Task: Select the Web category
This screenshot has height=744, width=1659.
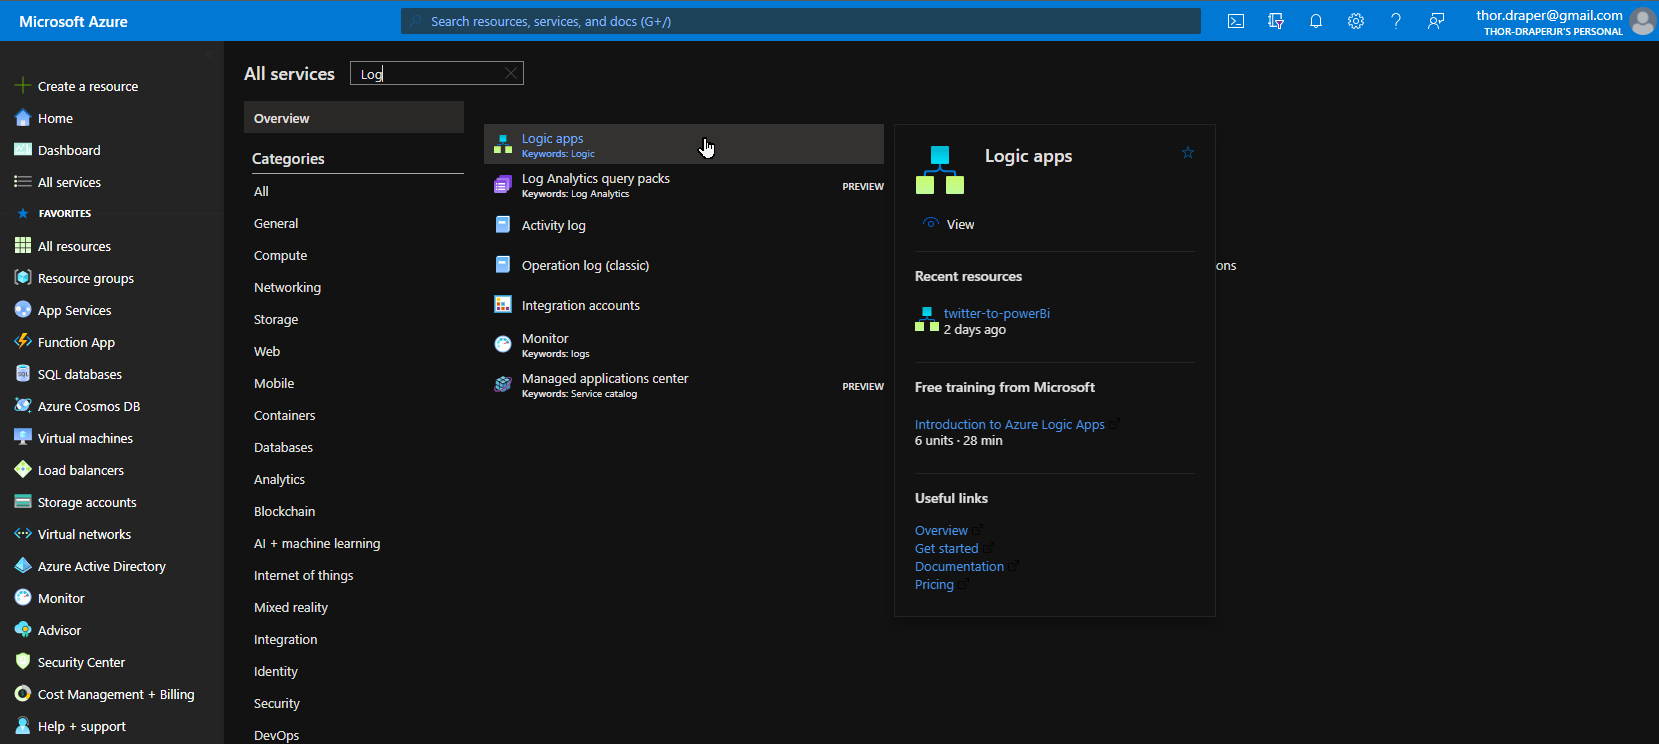Action: pyautogui.click(x=267, y=351)
